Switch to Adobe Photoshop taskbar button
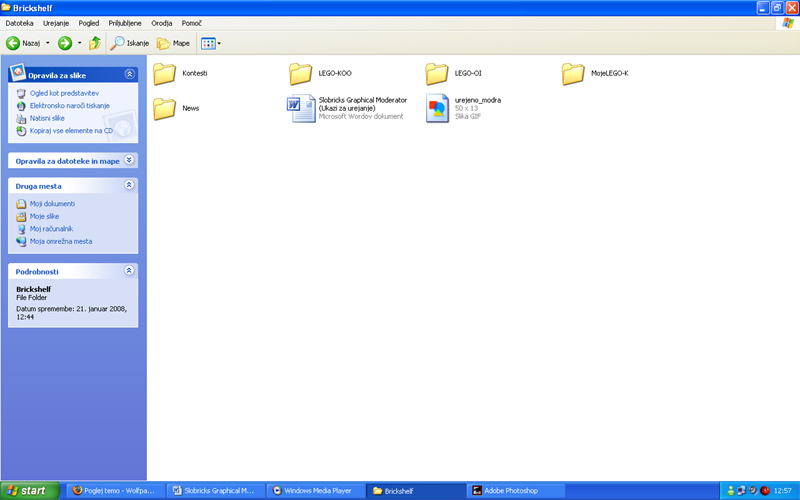Image resolution: width=800 pixels, height=500 pixels. [x=515, y=491]
